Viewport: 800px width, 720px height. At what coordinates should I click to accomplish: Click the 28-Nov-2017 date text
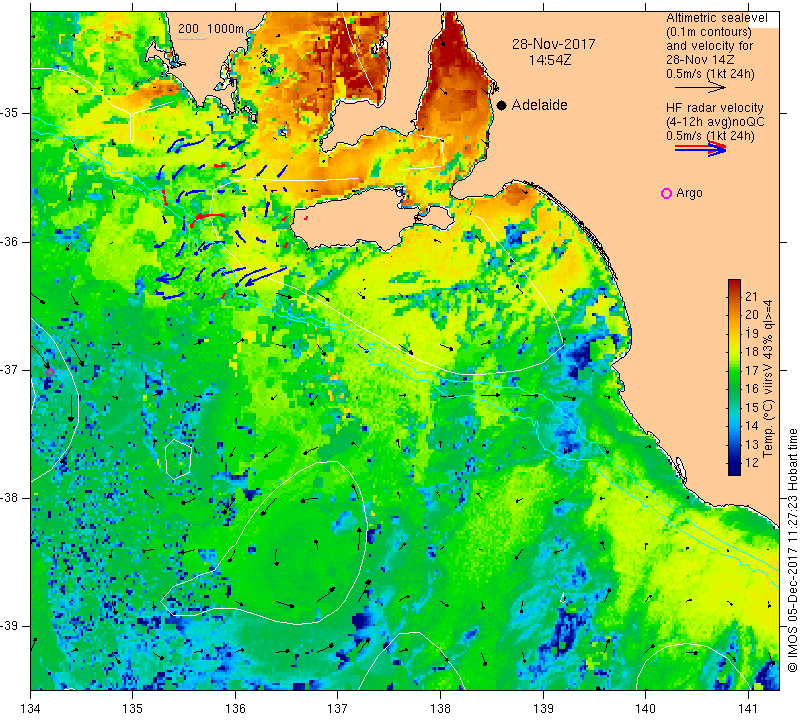click(554, 44)
